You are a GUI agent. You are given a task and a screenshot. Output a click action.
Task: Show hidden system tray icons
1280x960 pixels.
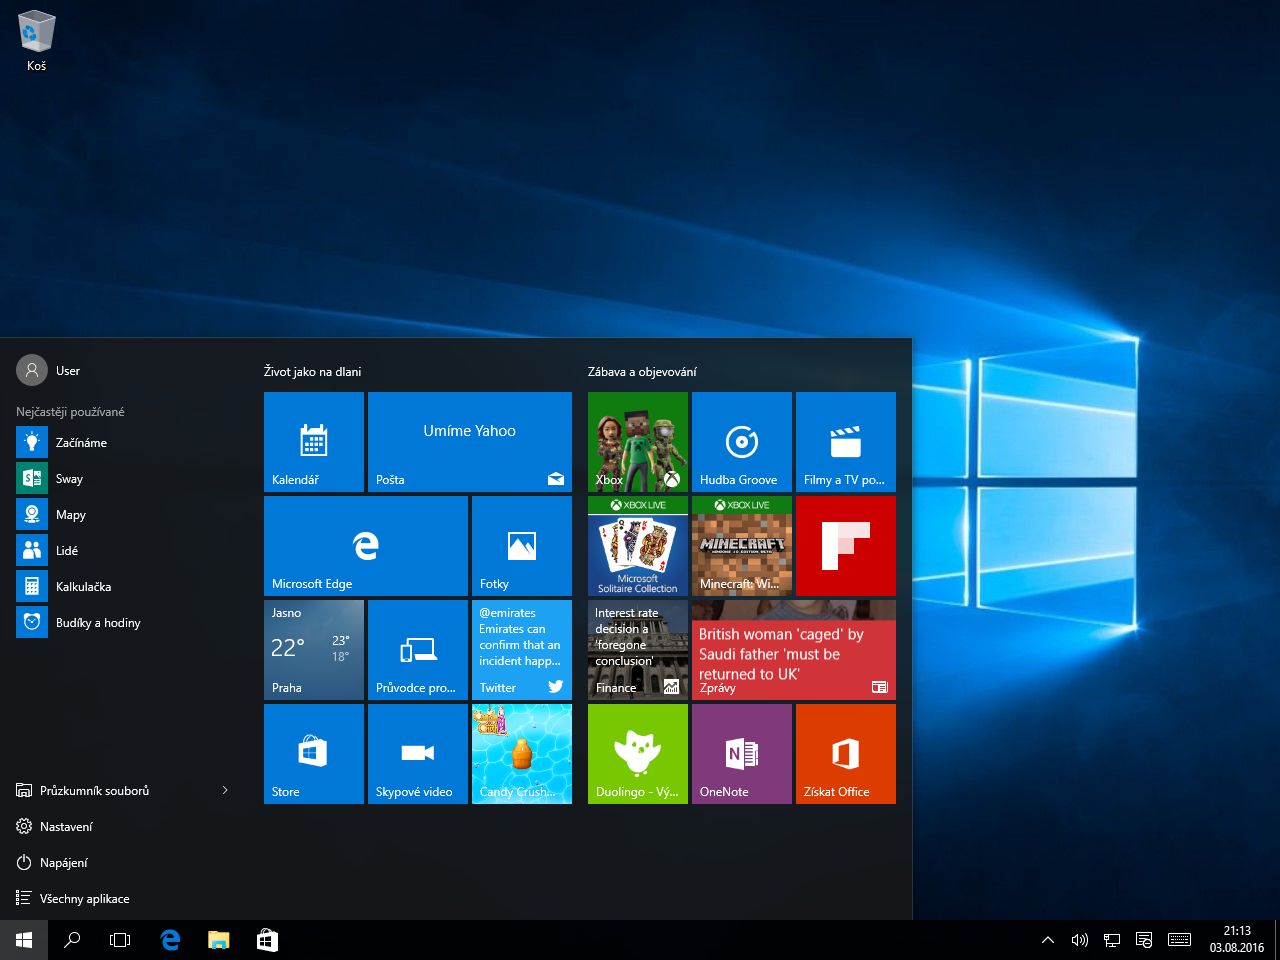coord(1048,940)
